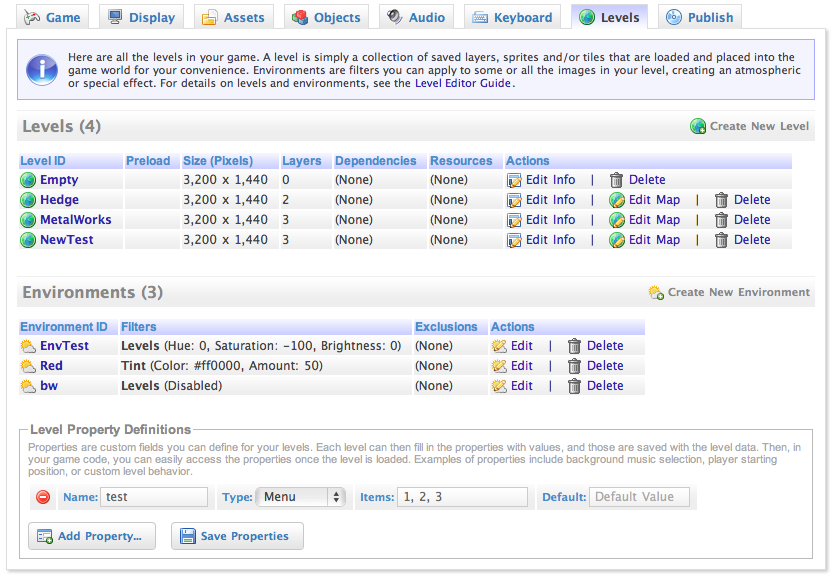Viewport: 836px width, 579px height.
Task: Click the globe icon next to NewTest
Action: point(28,240)
